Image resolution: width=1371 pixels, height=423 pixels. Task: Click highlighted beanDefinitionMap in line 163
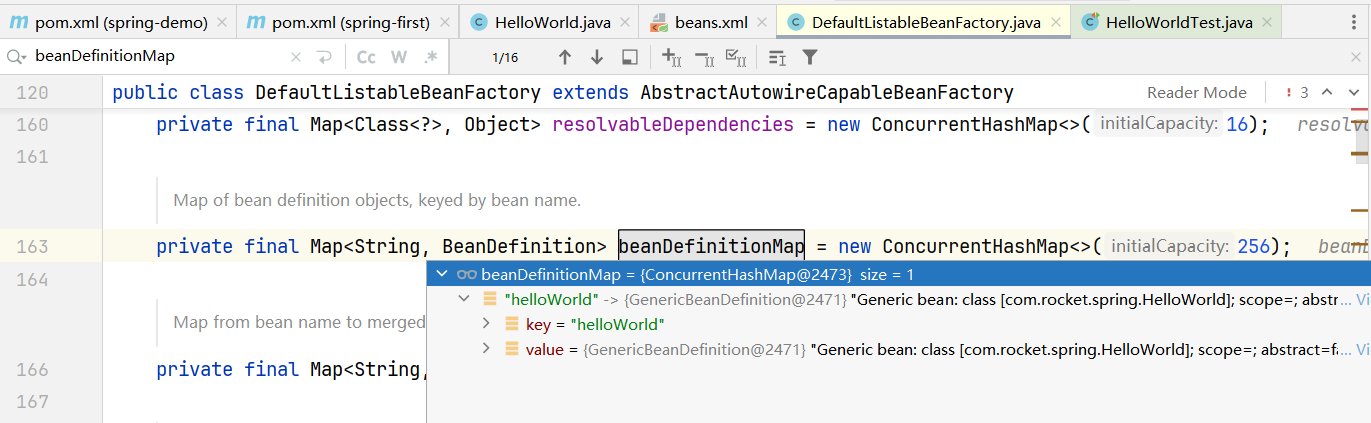coord(711,246)
